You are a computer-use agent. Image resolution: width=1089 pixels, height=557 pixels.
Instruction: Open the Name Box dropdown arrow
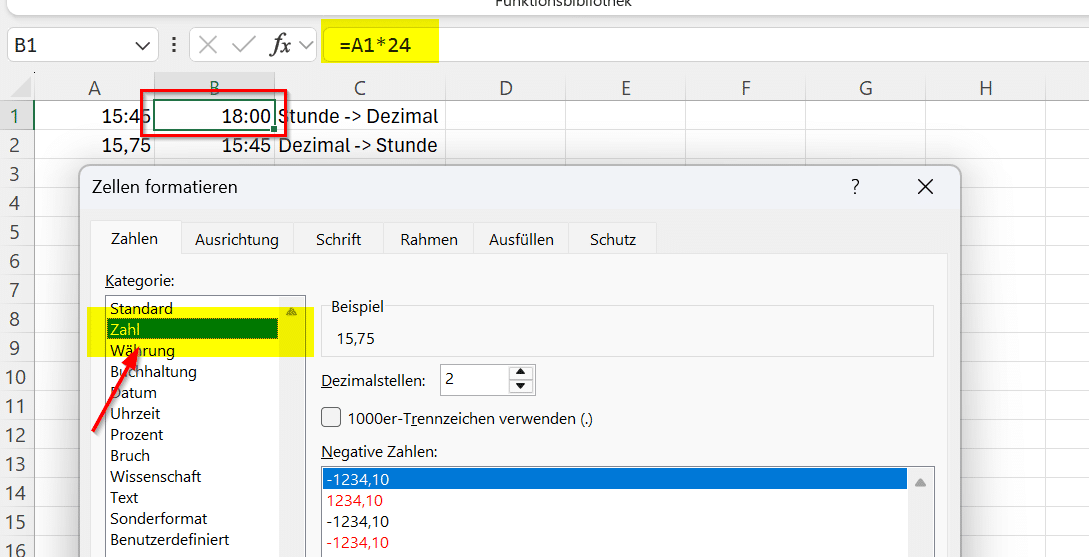tap(141, 46)
